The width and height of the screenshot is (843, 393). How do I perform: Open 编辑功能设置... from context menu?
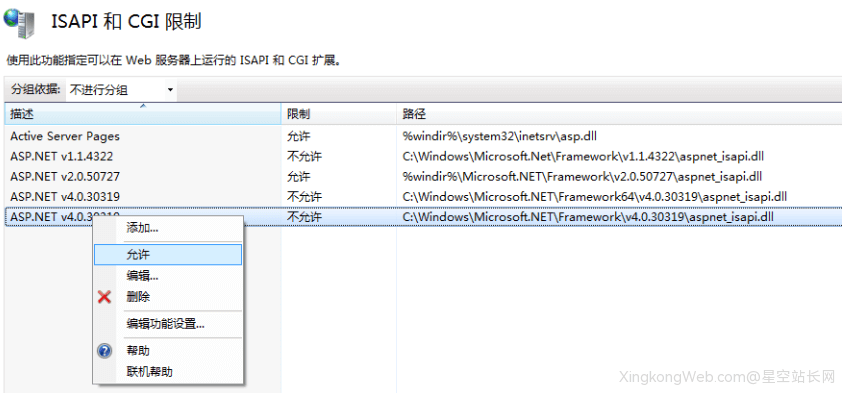coord(168,324)
